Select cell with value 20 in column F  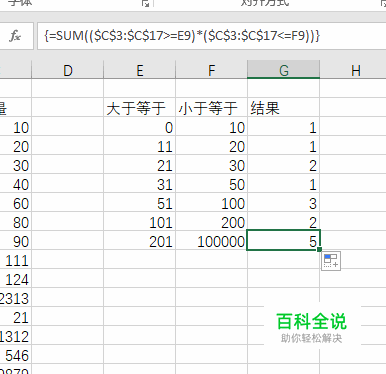pos(212,146)
